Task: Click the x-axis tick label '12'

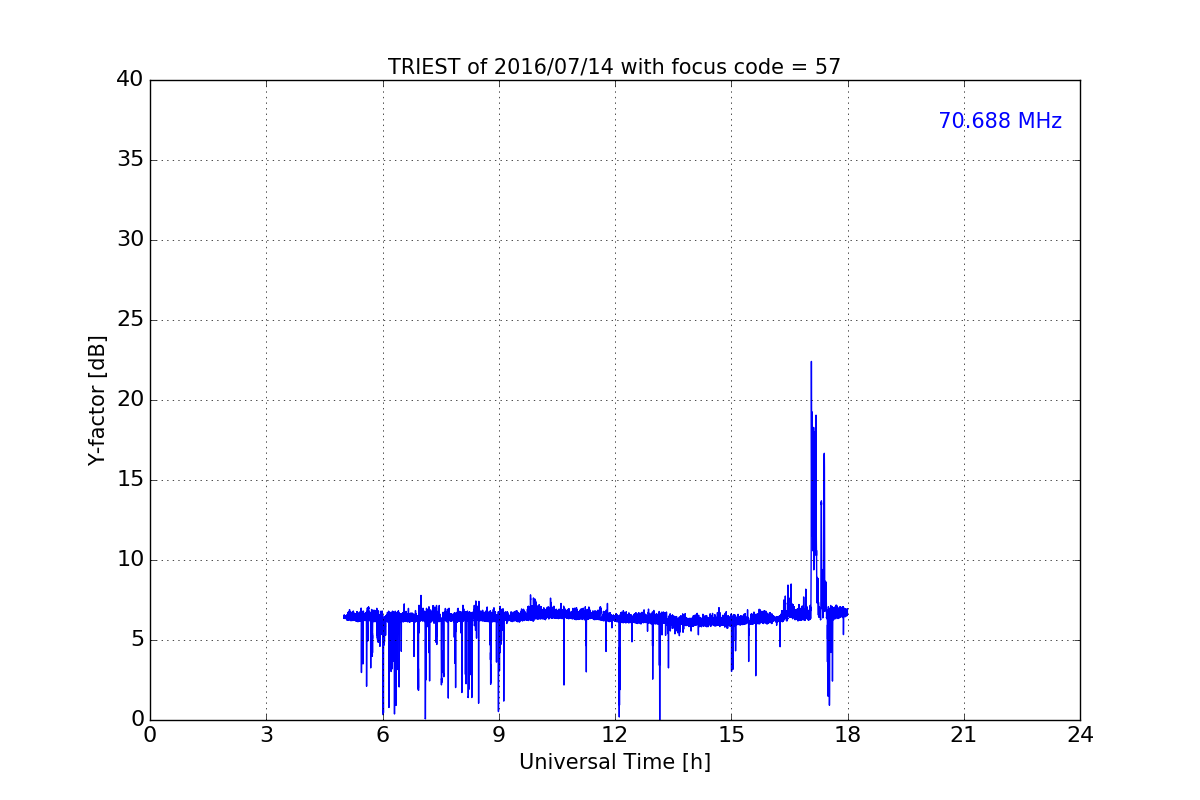Action: pos(615,735)
